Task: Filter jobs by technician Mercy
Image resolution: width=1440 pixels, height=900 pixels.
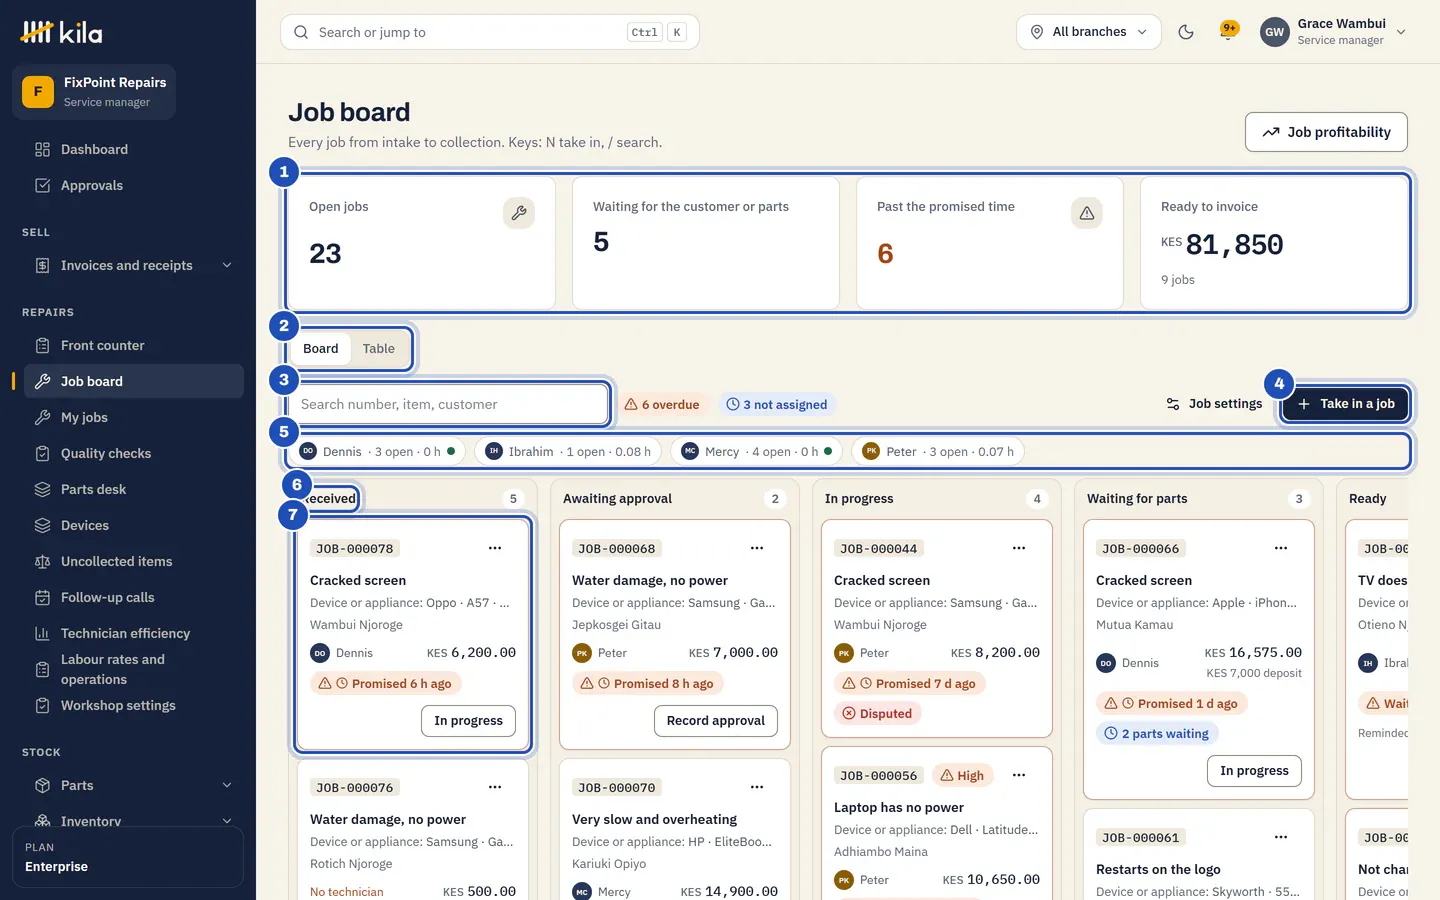Action: 756,452
